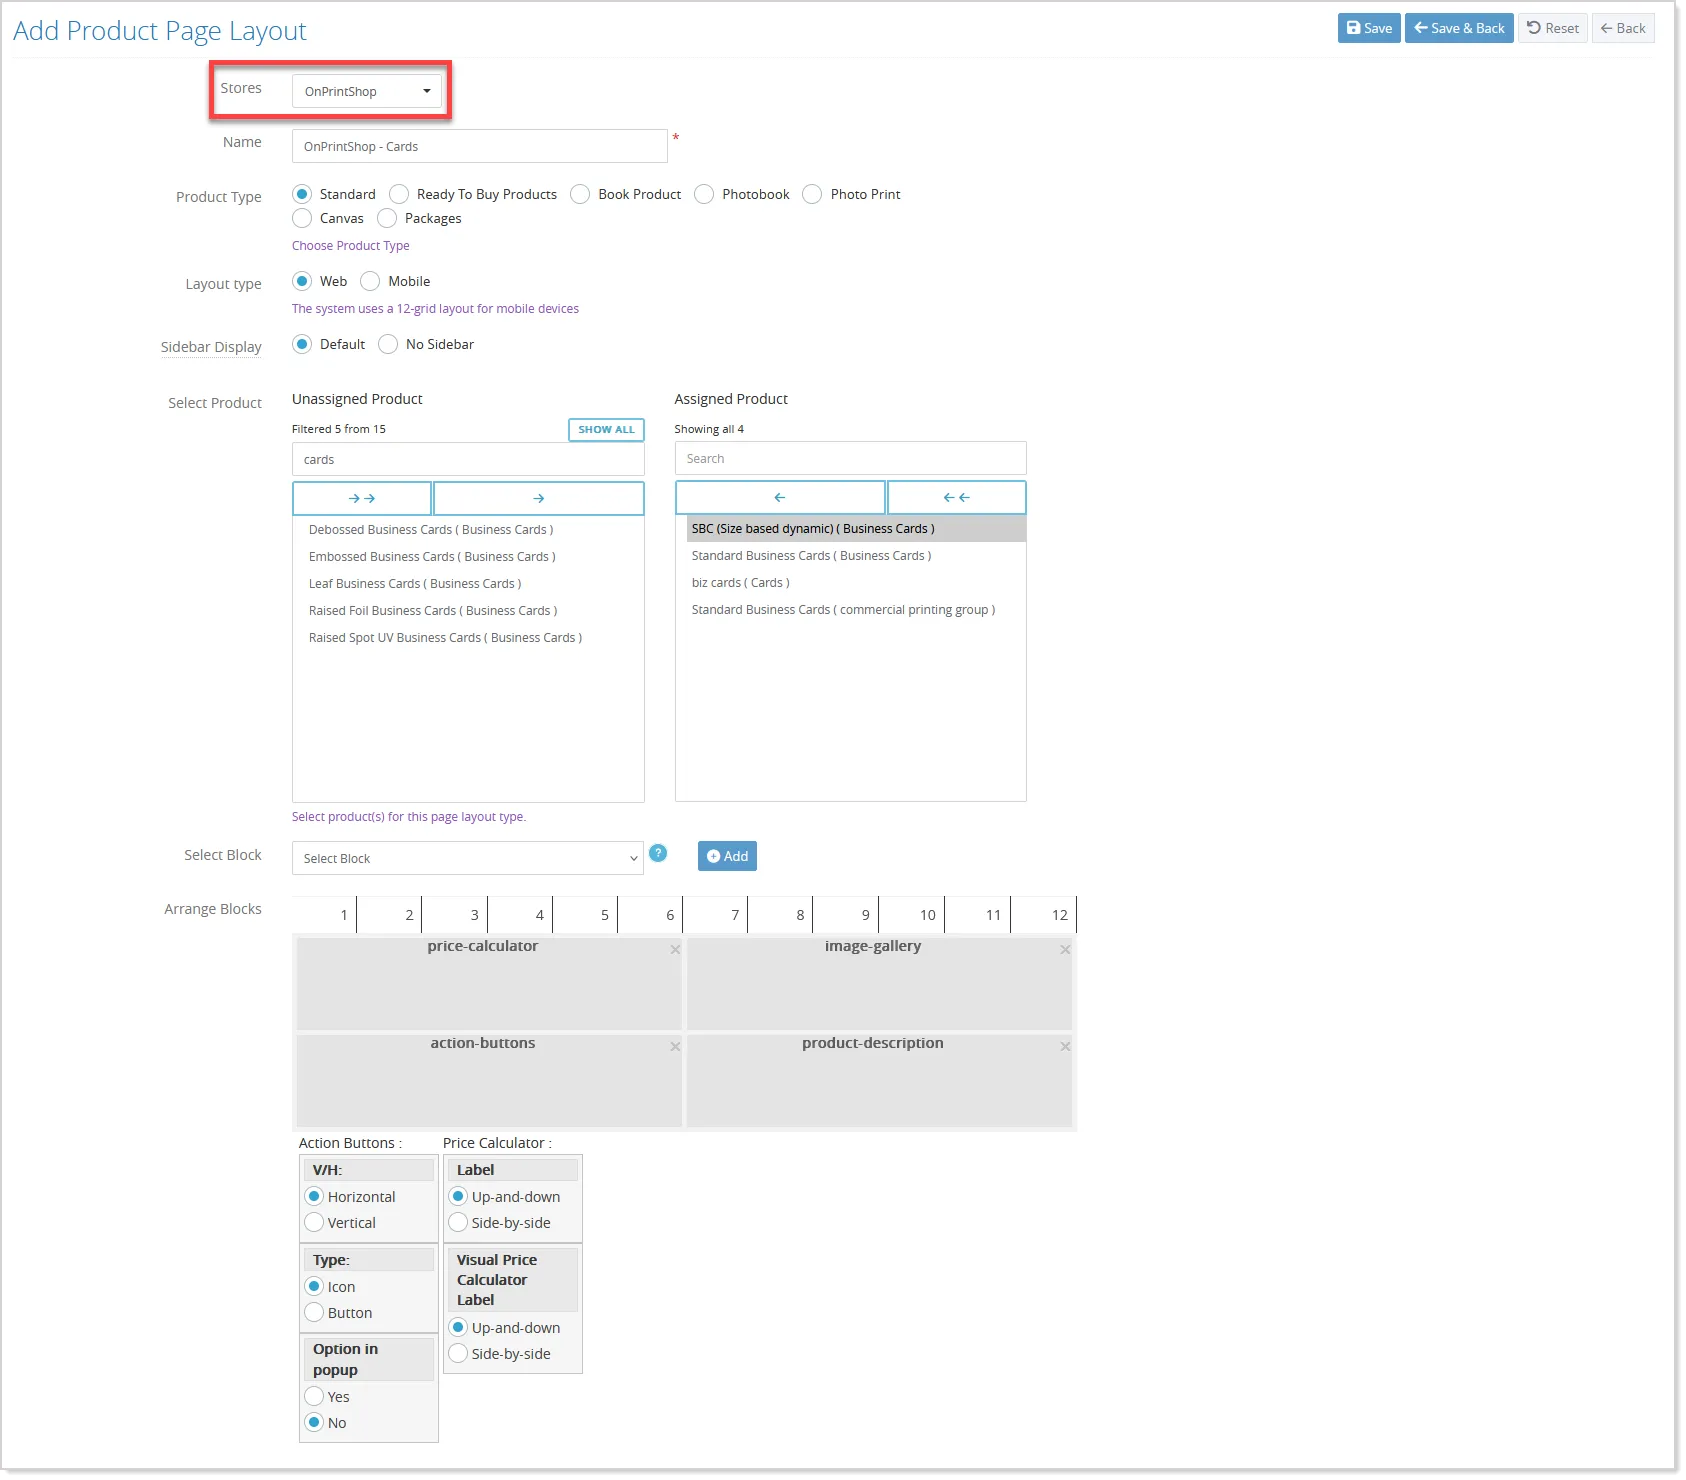
Task: Choose the Book Product radio option
Action: pos(580,194)
